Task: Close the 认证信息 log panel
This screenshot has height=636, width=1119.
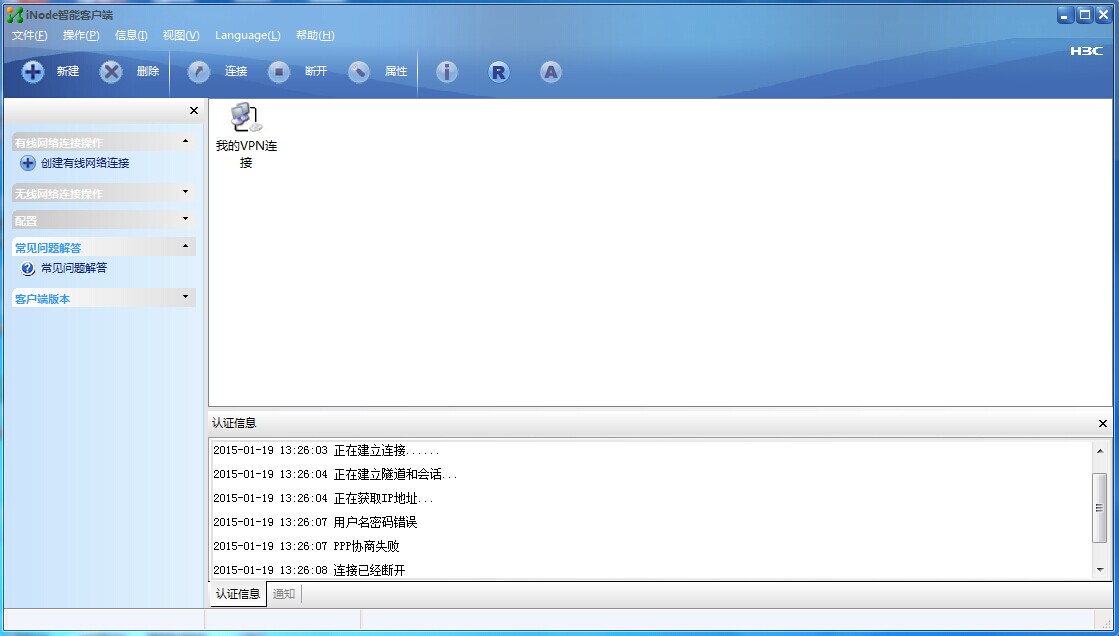Action: pyautogui.click(x=1103, y=424)
